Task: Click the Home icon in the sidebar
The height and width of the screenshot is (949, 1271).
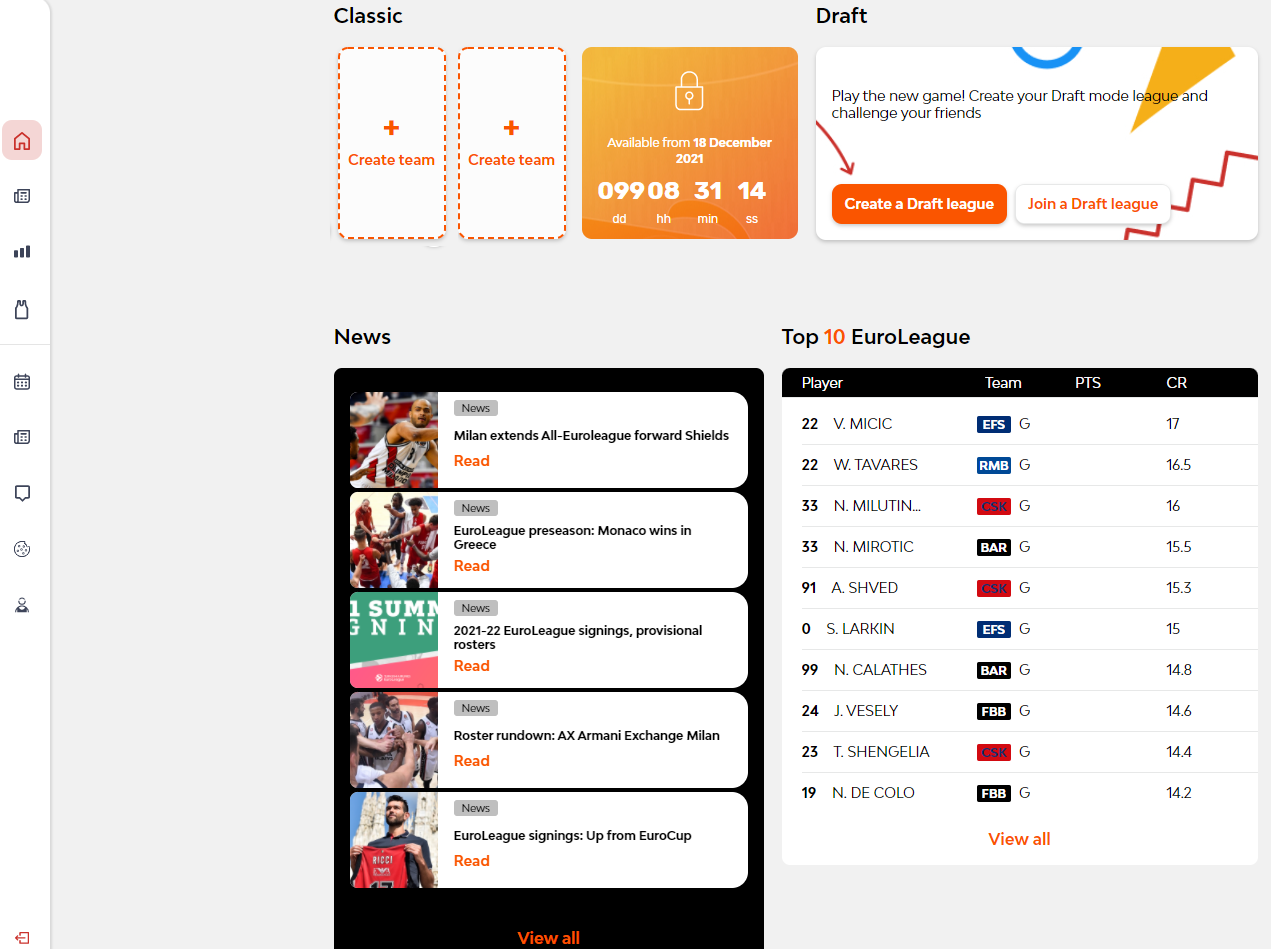Action: point(22,141)
